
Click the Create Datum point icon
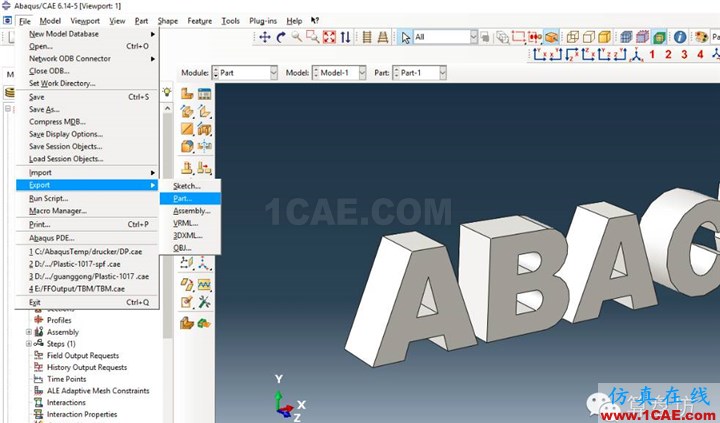pos(187,263)
